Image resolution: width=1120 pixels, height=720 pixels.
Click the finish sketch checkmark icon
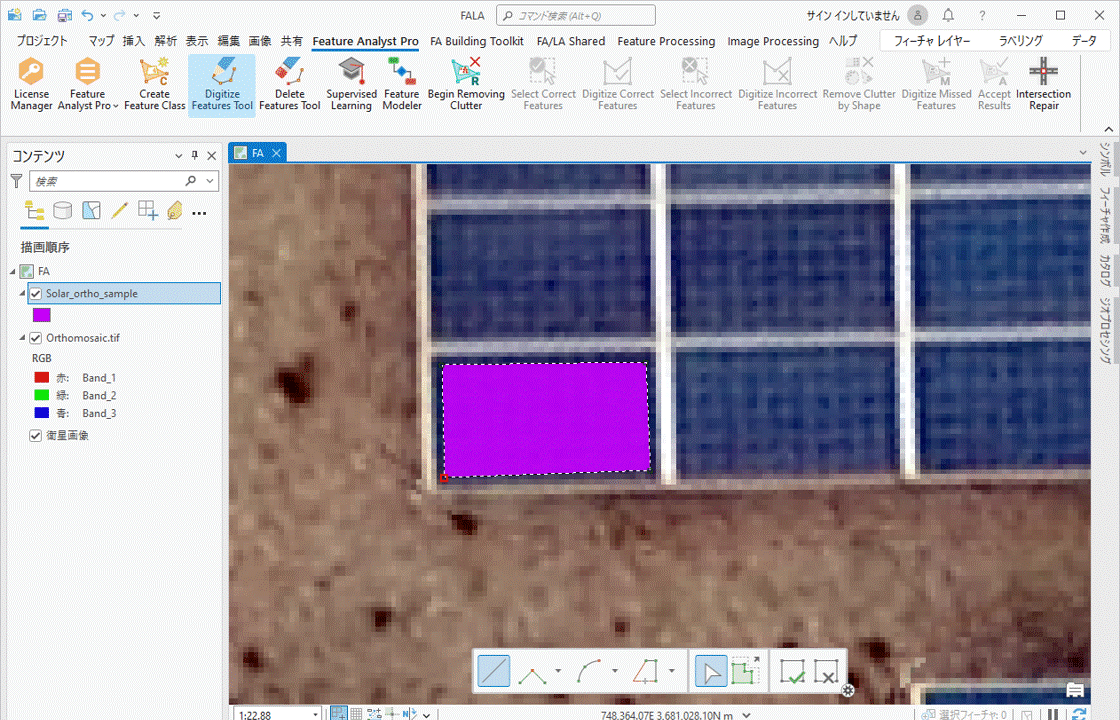click(x=792, y=672)
